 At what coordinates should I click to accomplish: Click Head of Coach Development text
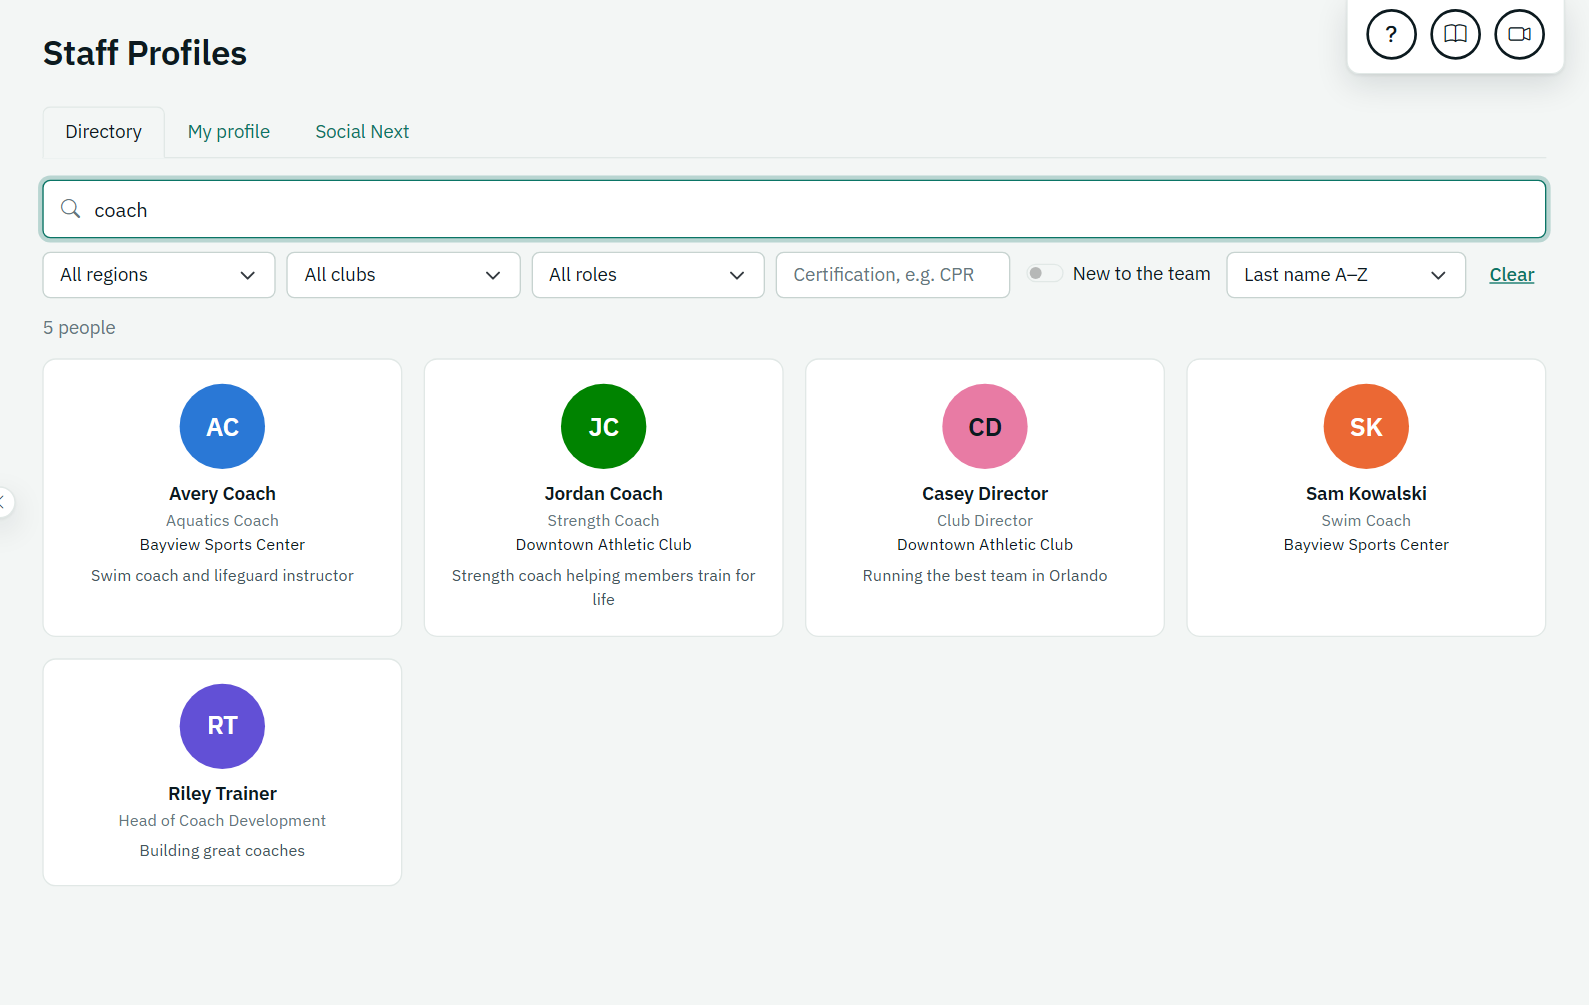222,821
